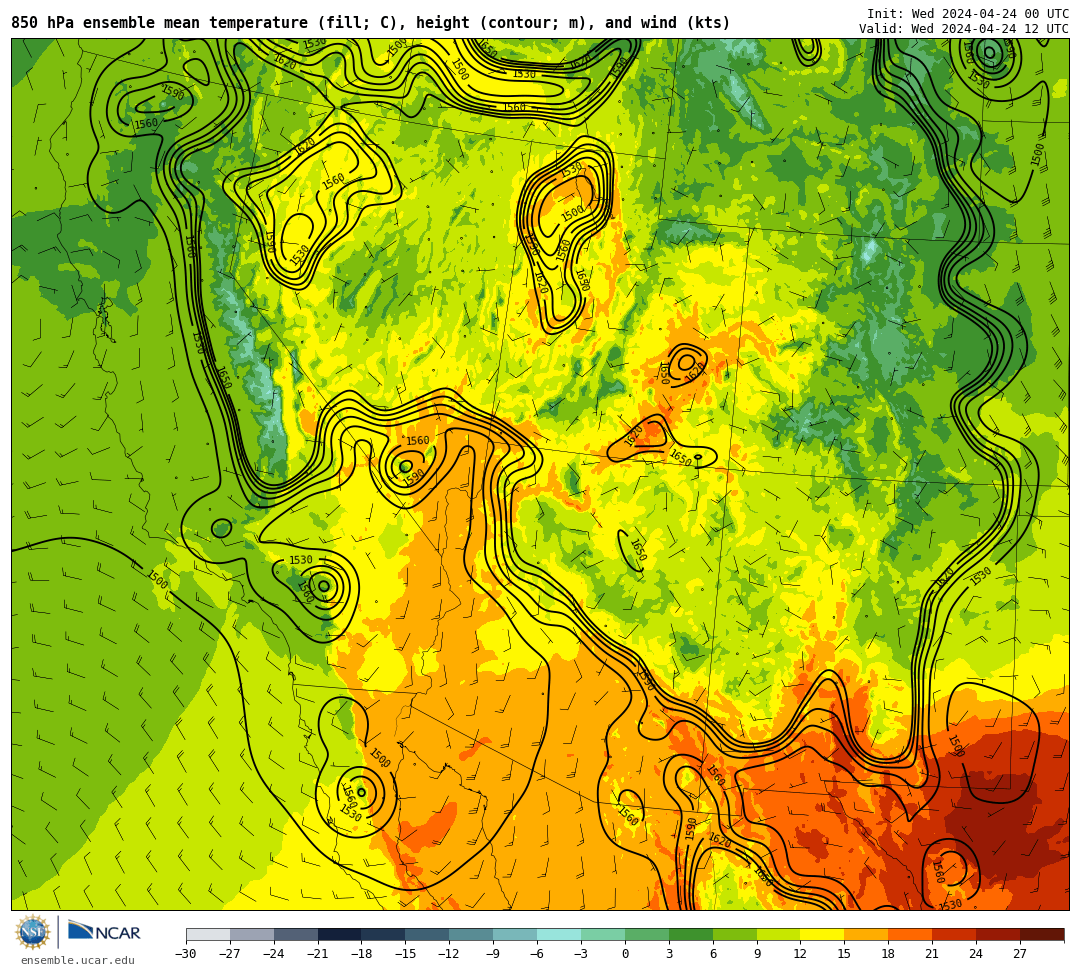The width and height of the screenshot is (1080, 973).
Task: Click the 27 colorbar tick label
Action: click(1020, 954)
